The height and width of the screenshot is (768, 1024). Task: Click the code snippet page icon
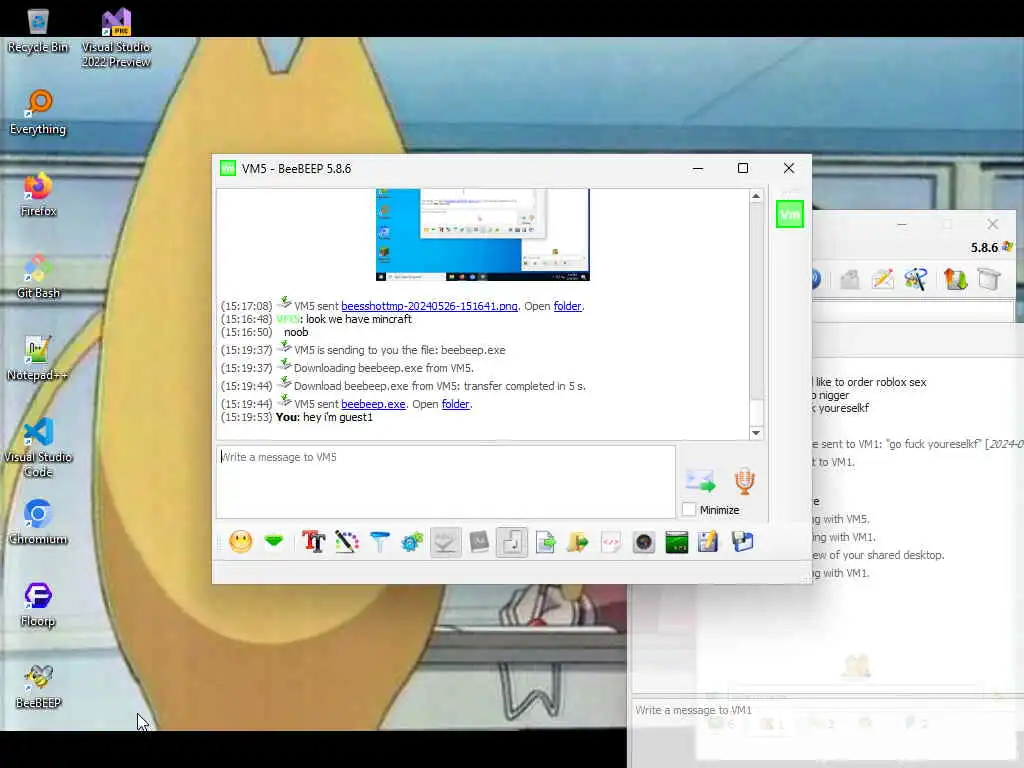[x=611, y=542]
